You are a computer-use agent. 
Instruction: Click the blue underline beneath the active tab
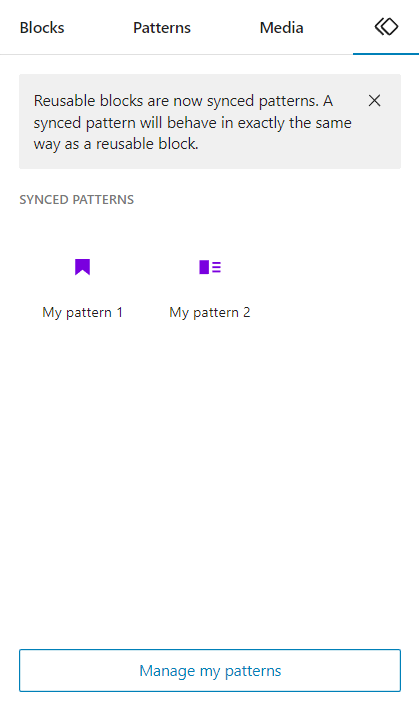pos(386,54)
